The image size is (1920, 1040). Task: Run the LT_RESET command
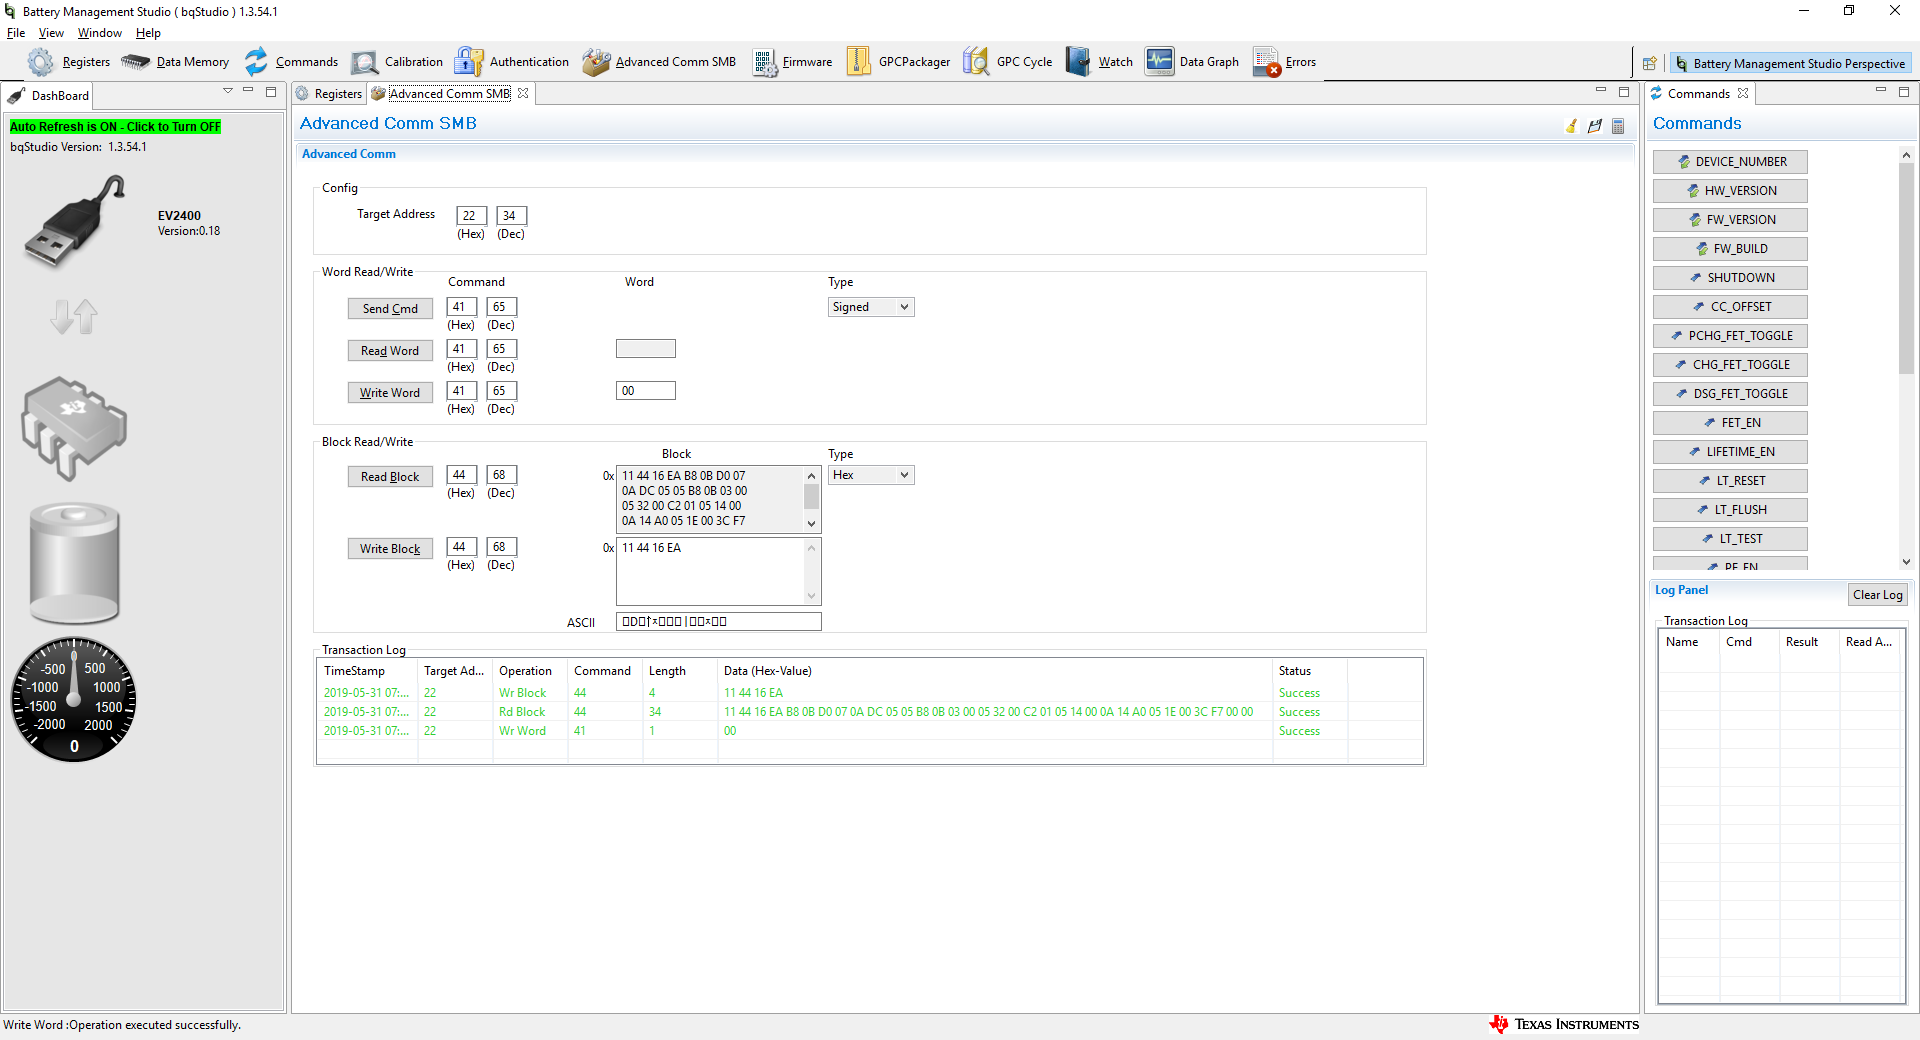pos(1730,481)
